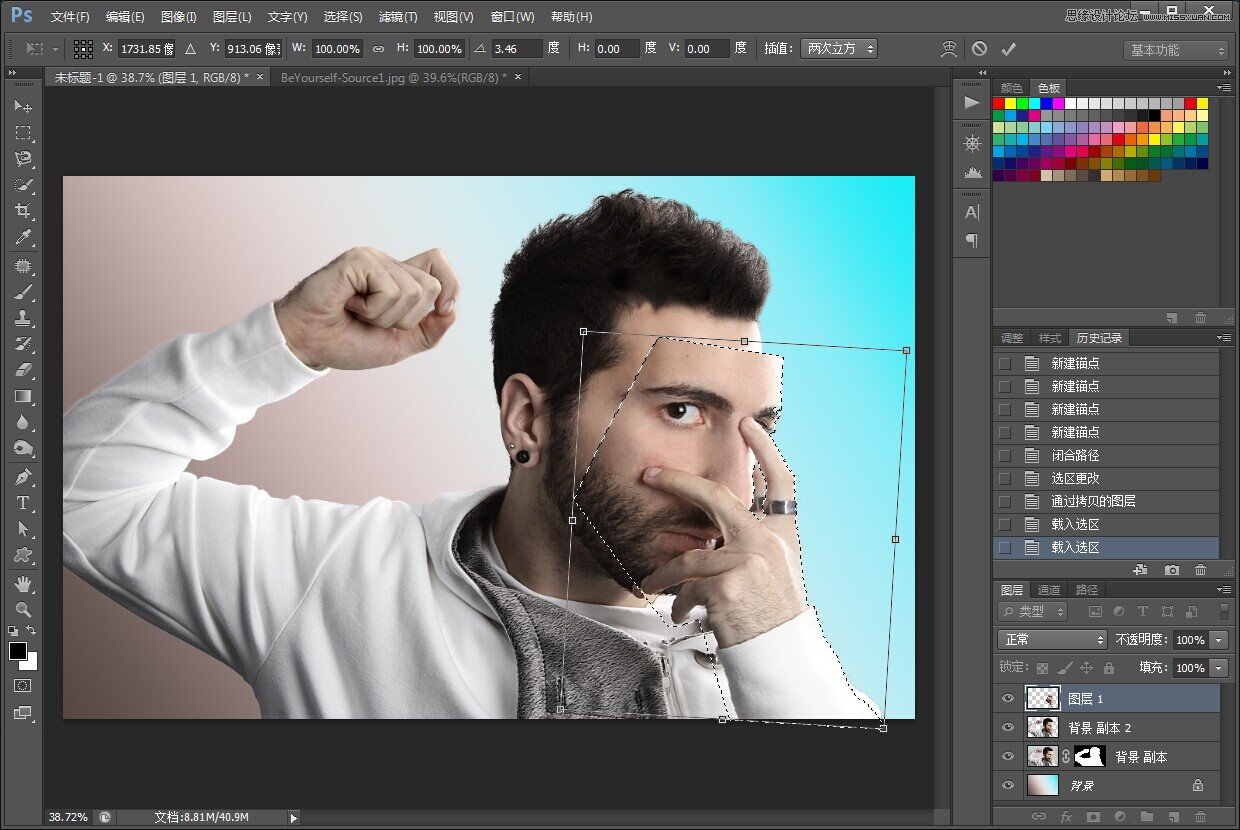Select the Hand tool
The image size is (1240, 830).
pos(23,582)
